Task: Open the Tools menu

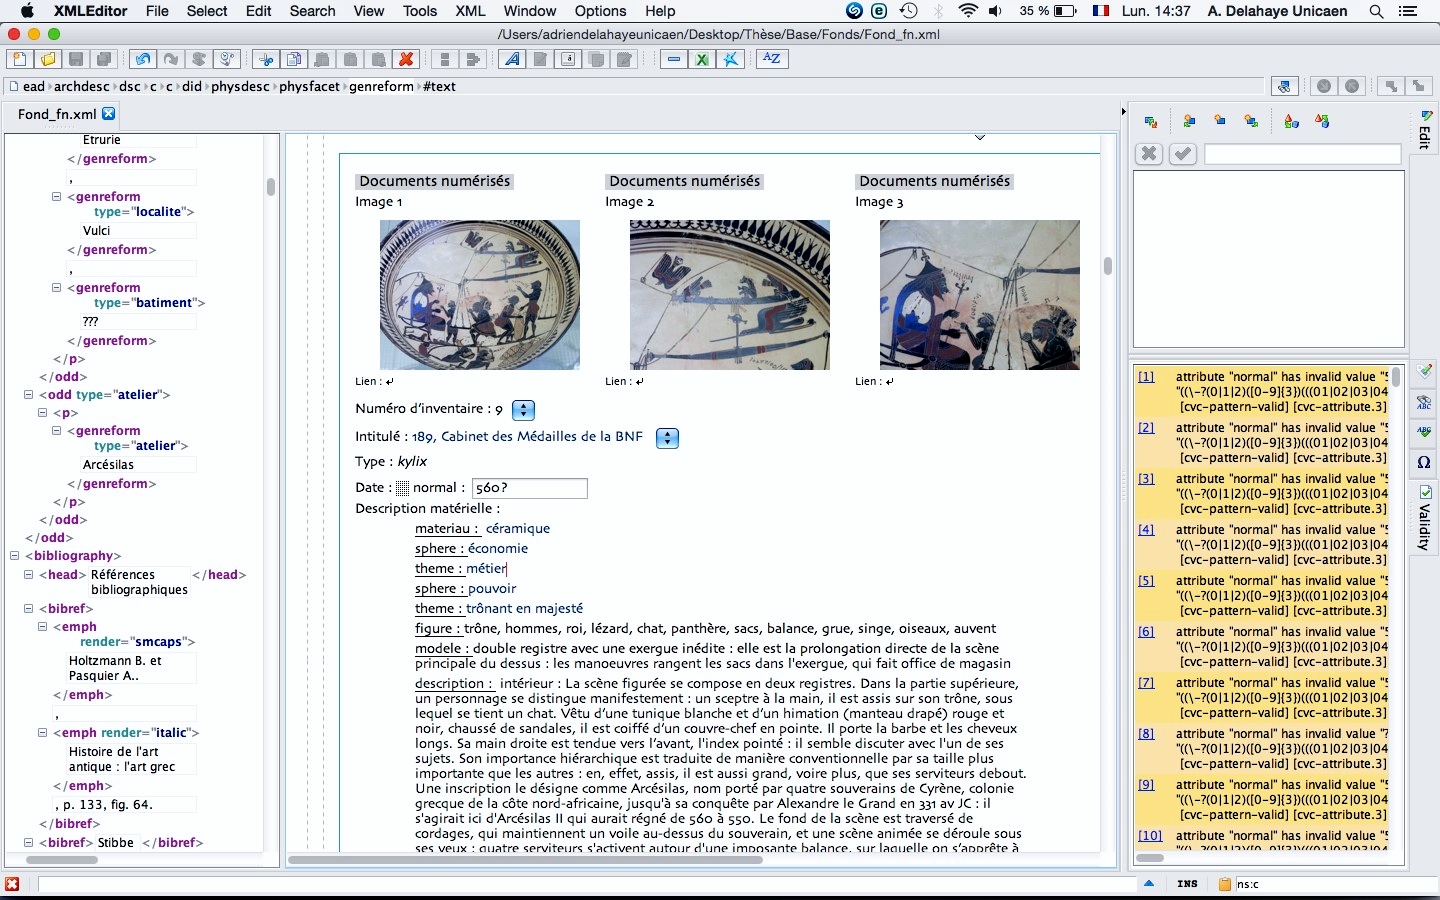Action: click(420, 11)
